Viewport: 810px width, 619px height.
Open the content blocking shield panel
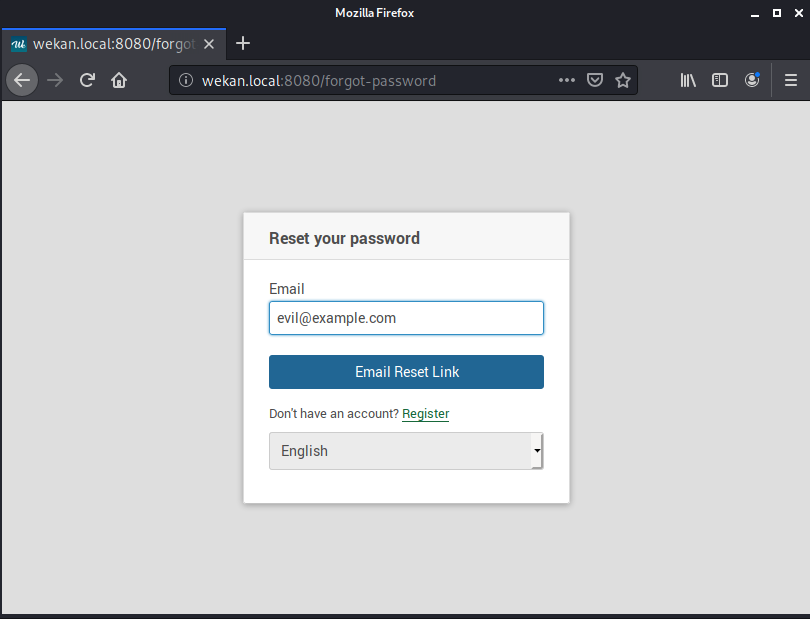(x=594, y=80)
